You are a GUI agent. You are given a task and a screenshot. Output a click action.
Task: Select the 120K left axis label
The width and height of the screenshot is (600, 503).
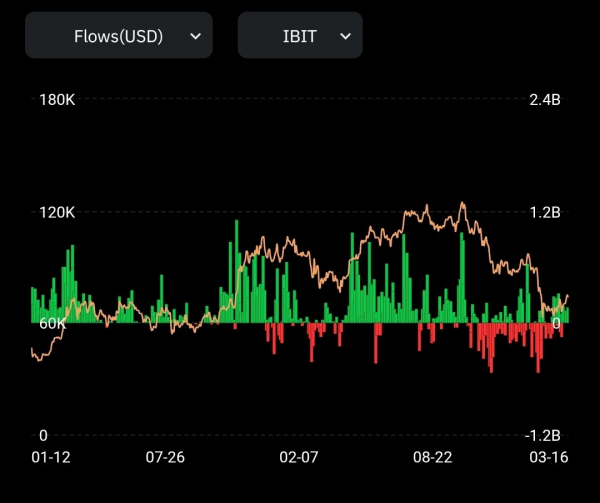tap(57, 212)
